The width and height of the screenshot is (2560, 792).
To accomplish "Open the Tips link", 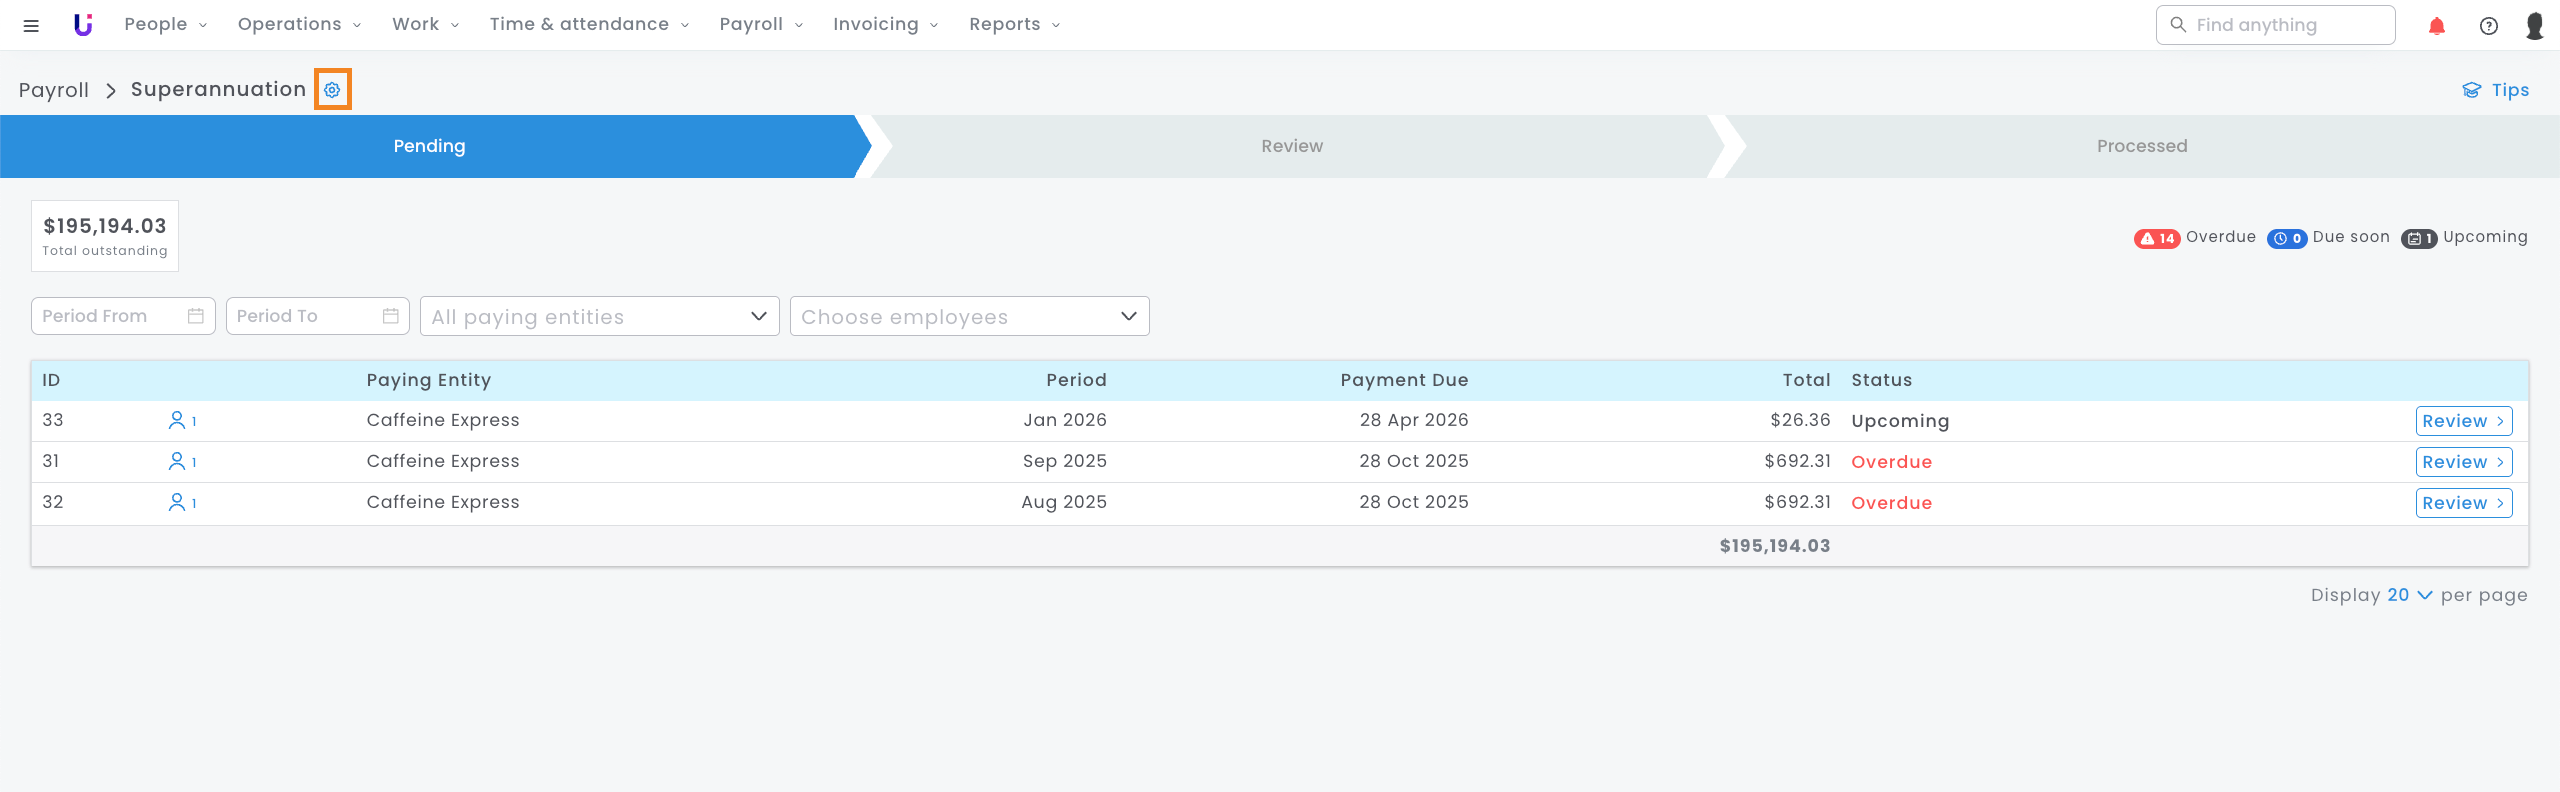I will pyautogui.click(x=2495, y=90).
